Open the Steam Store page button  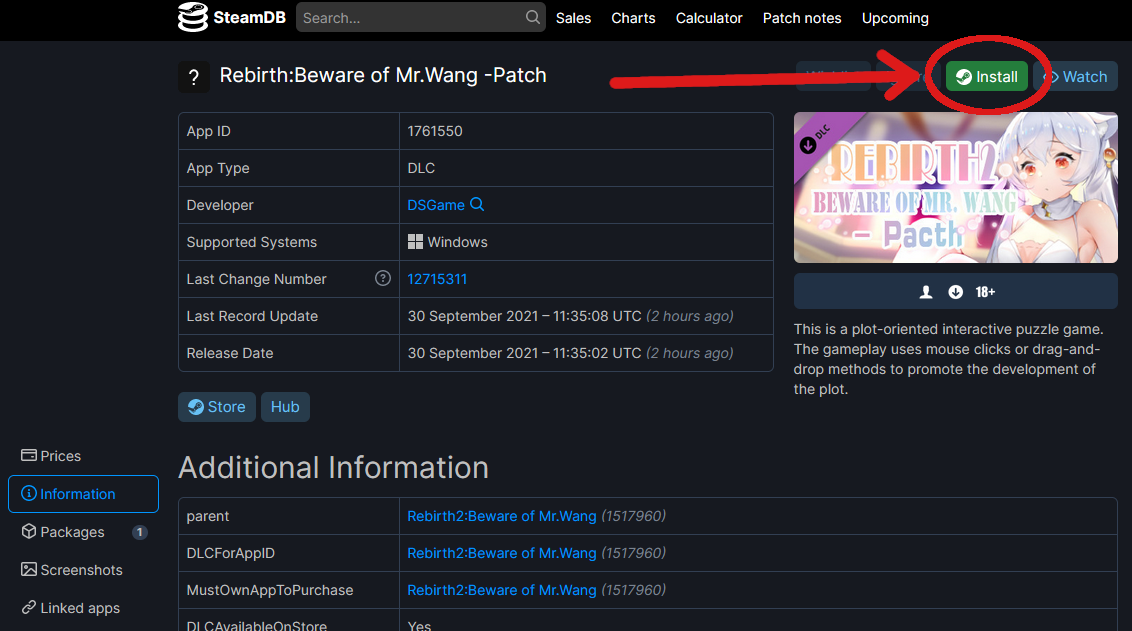point(217,407)
